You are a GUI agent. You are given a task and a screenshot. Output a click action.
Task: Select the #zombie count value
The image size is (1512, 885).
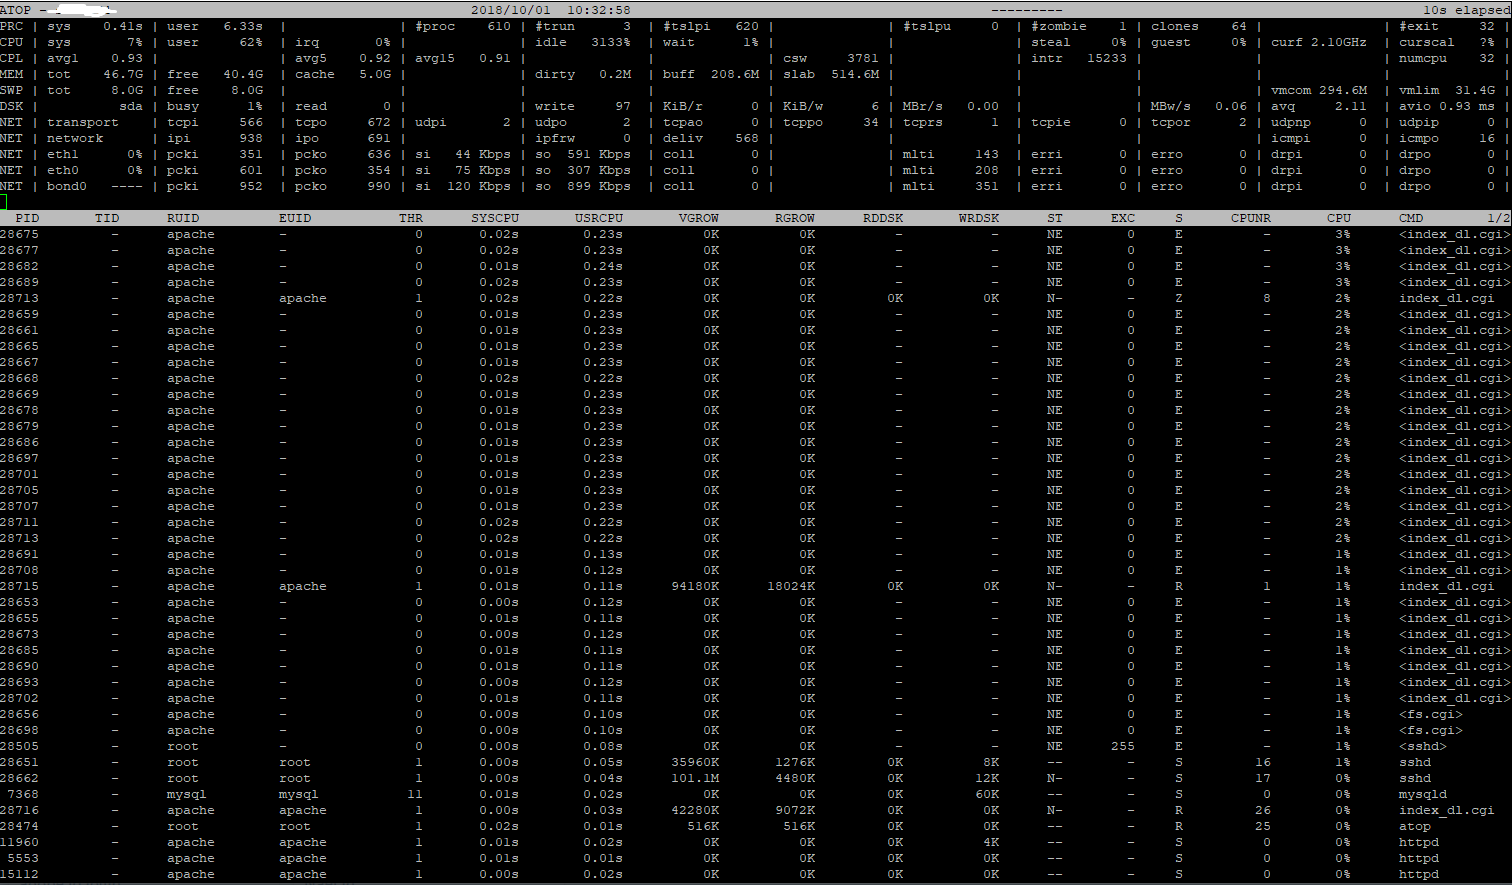1122,26
